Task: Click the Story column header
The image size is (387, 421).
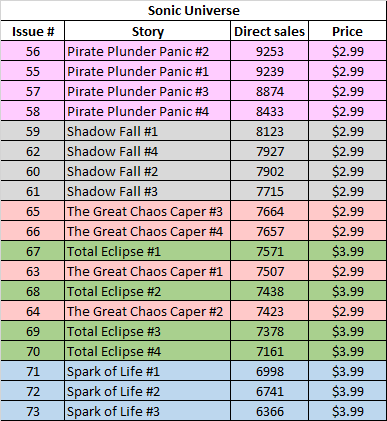Action: (147, 31)
